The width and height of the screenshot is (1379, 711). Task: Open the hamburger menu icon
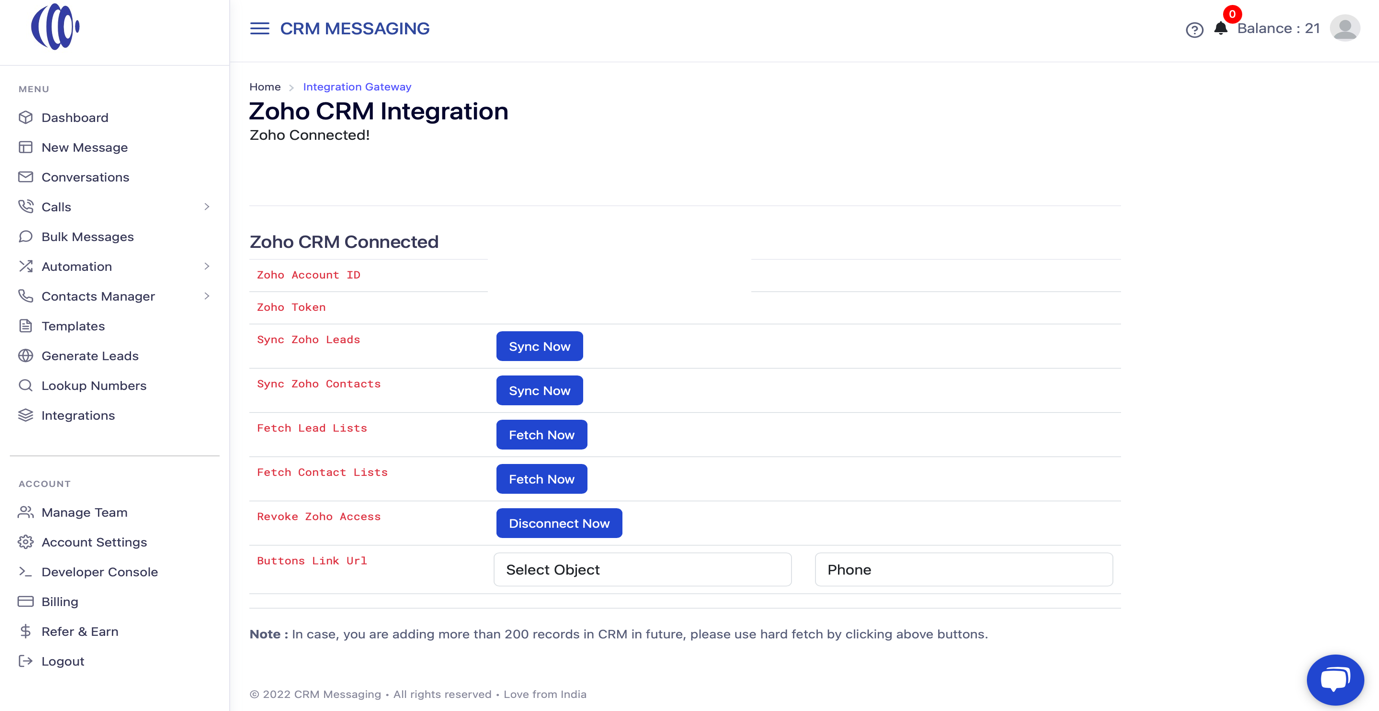tap(260, 29)
